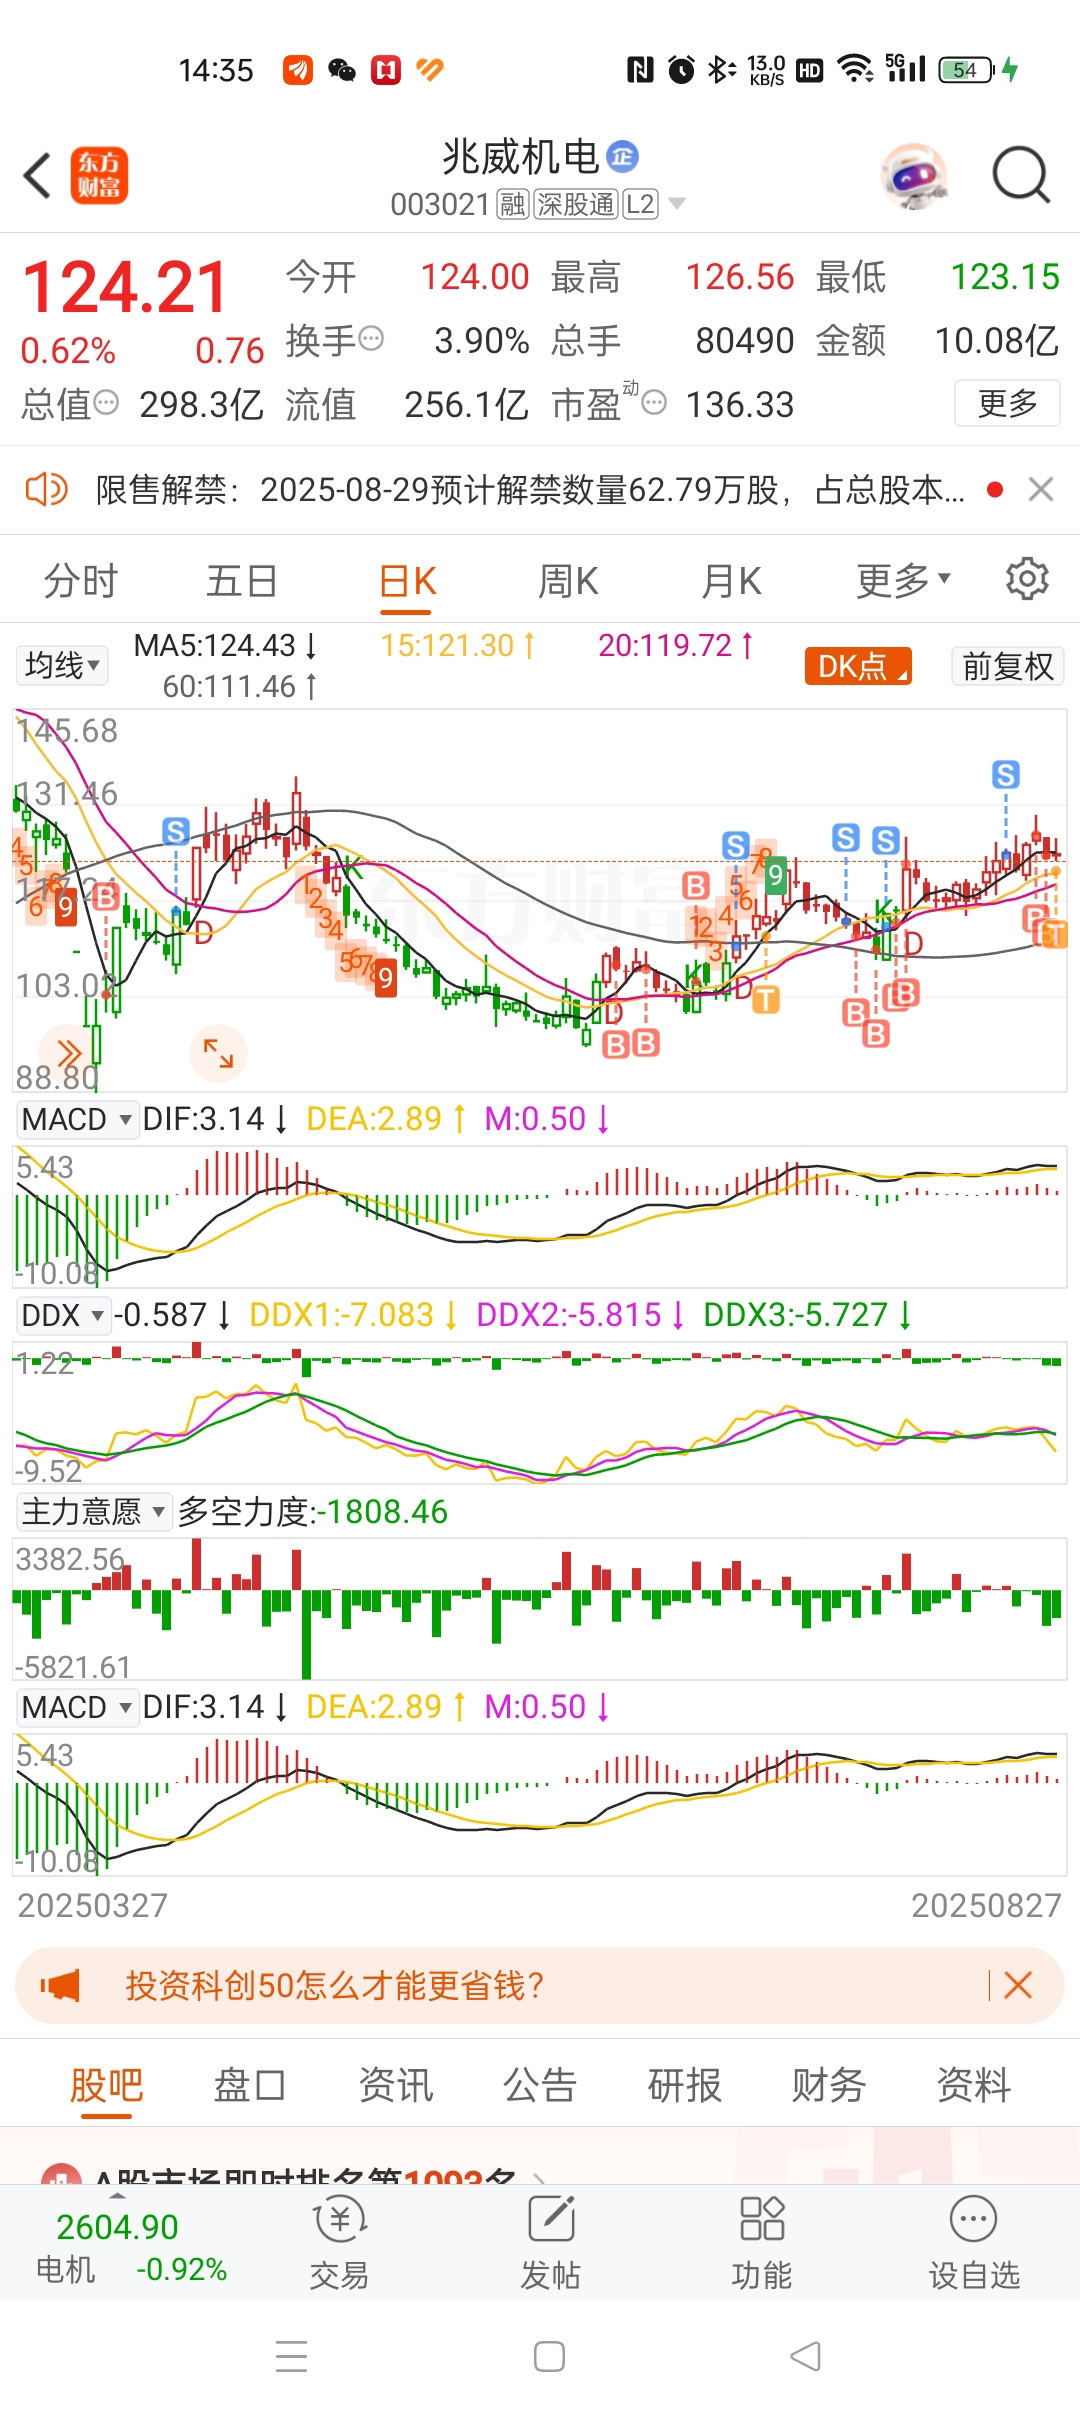Tap start date 20250327
The width and height of the screenshot is (1080, 2412).
coord(92,1905)
